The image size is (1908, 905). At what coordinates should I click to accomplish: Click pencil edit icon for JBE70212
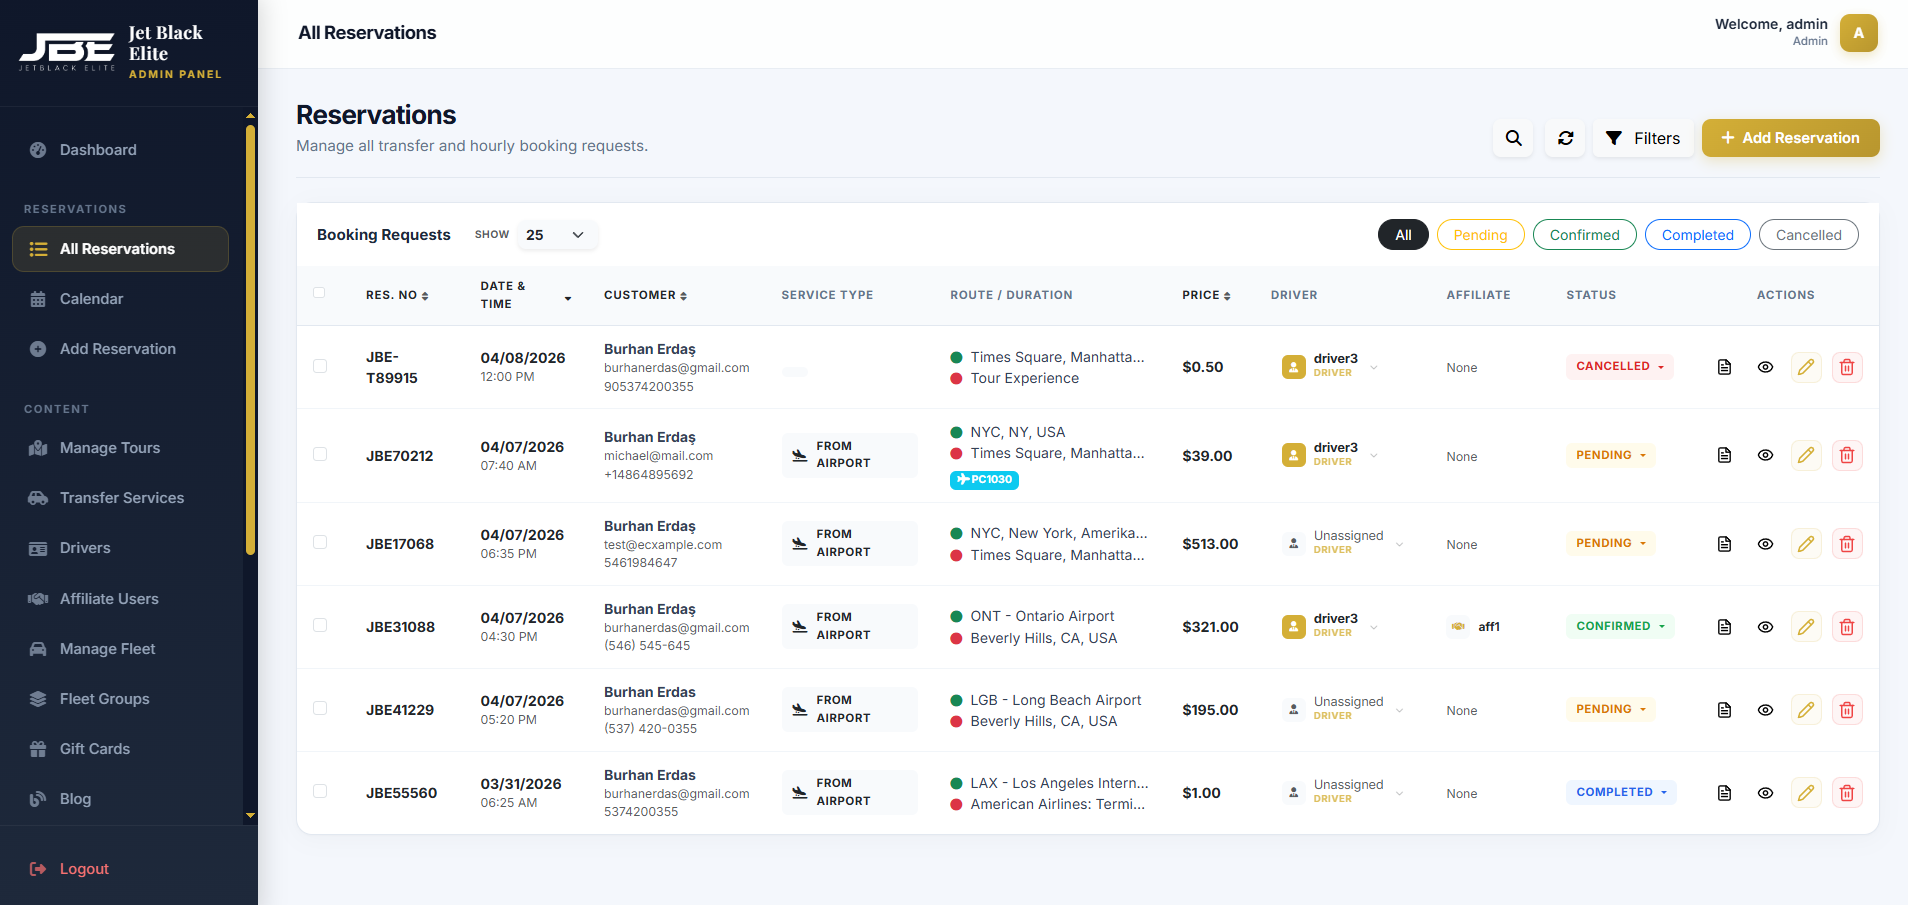[x=1805, y=455]
